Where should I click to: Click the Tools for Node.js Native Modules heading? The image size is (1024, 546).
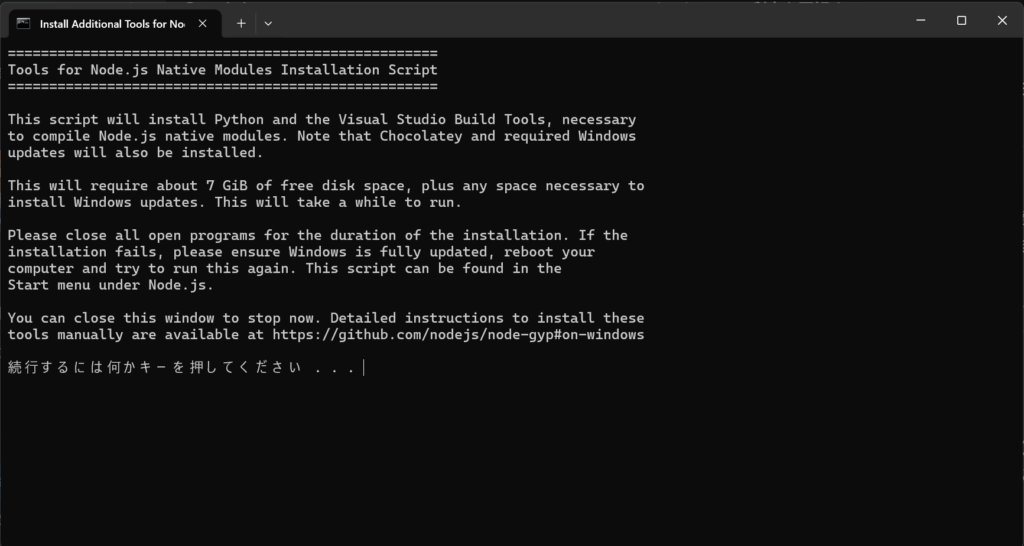coord(222,70)
